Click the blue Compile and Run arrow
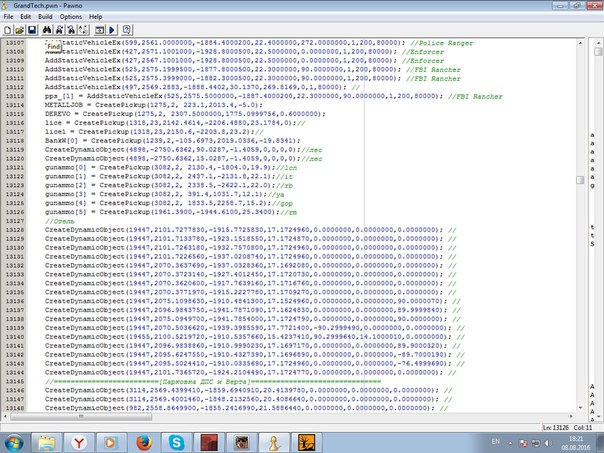 point(112,30)
